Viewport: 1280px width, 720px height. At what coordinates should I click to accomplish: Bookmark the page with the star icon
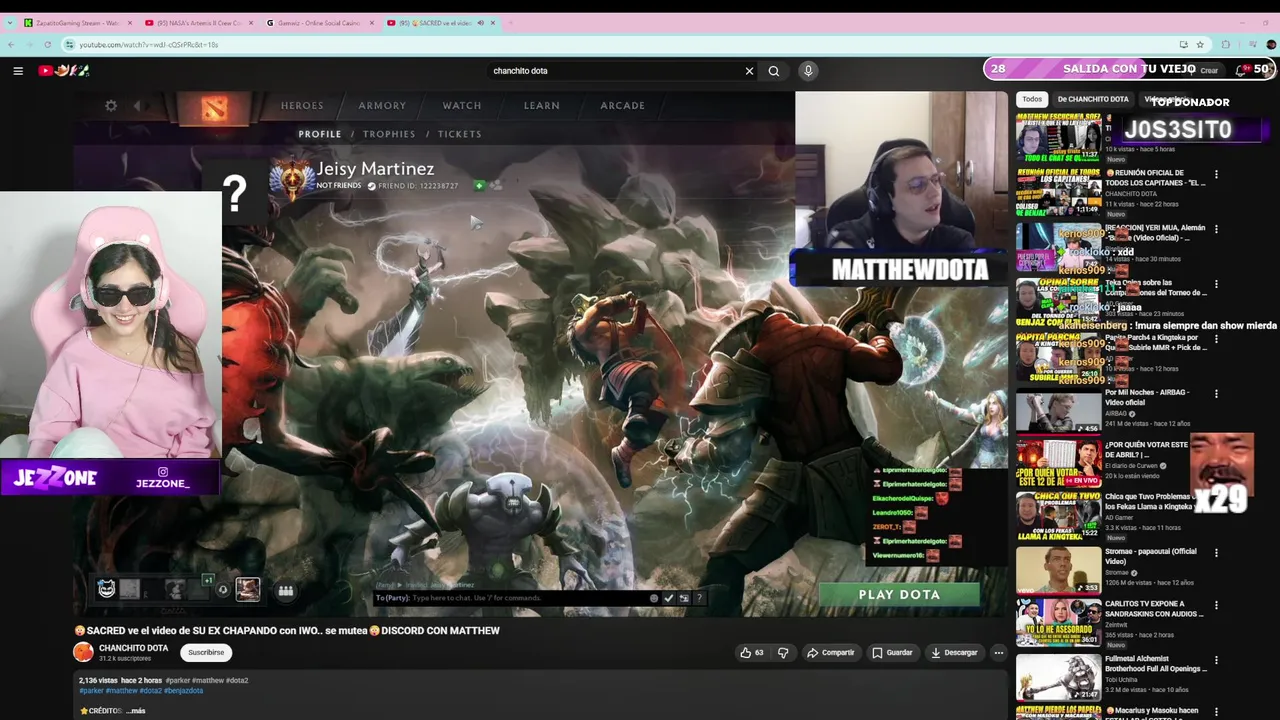point(1200,44)
